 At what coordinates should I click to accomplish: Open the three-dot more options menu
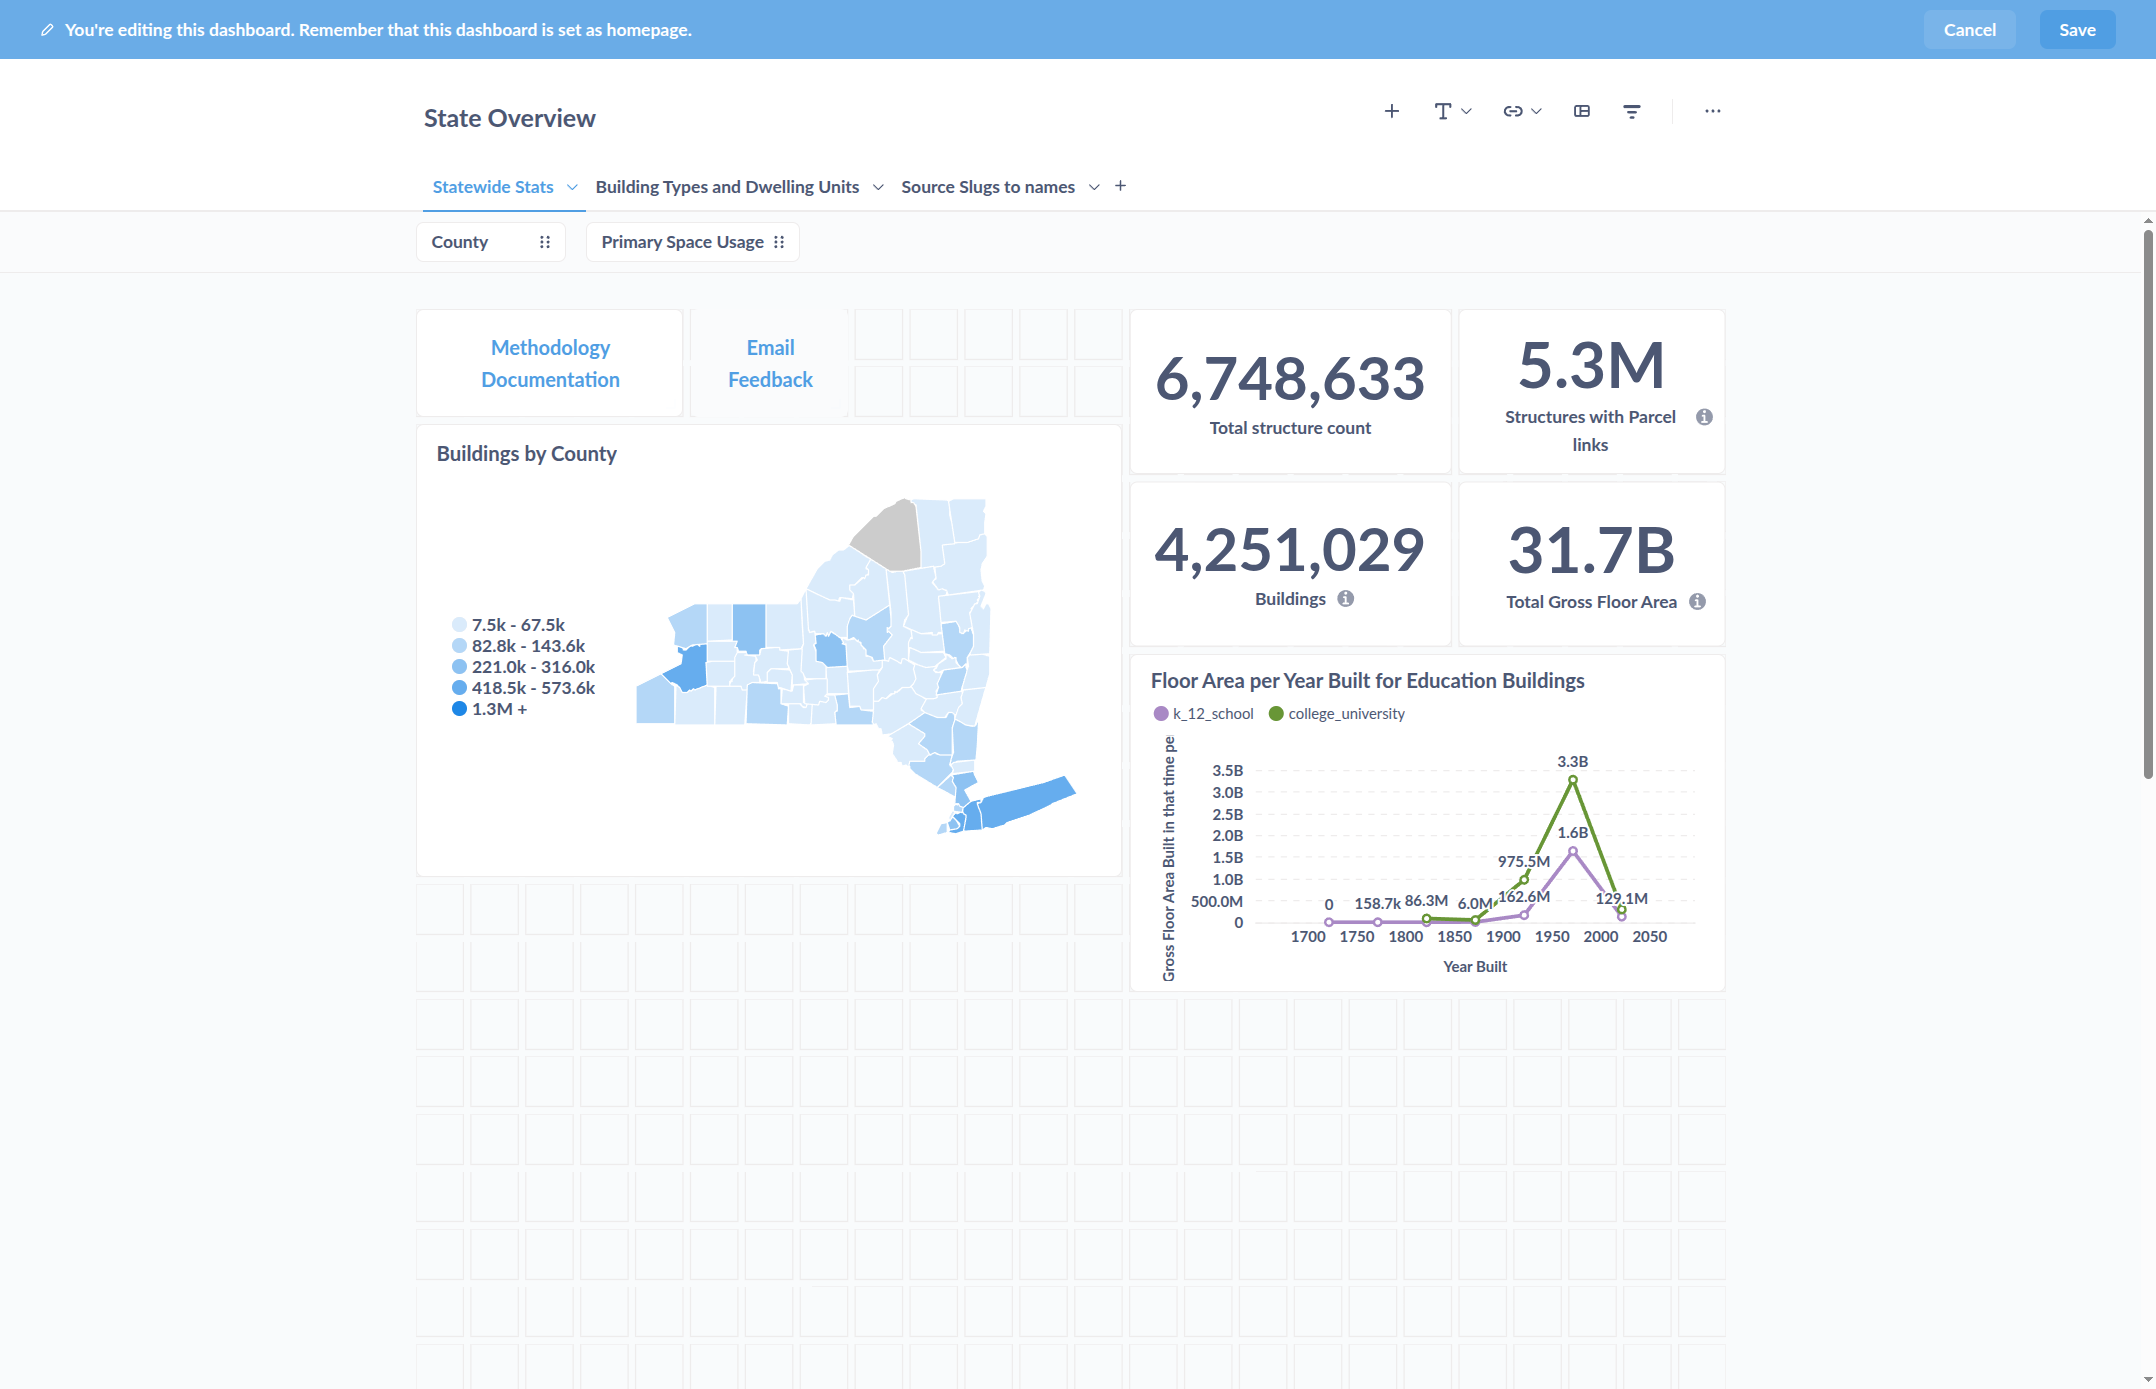pos(1712,111)
